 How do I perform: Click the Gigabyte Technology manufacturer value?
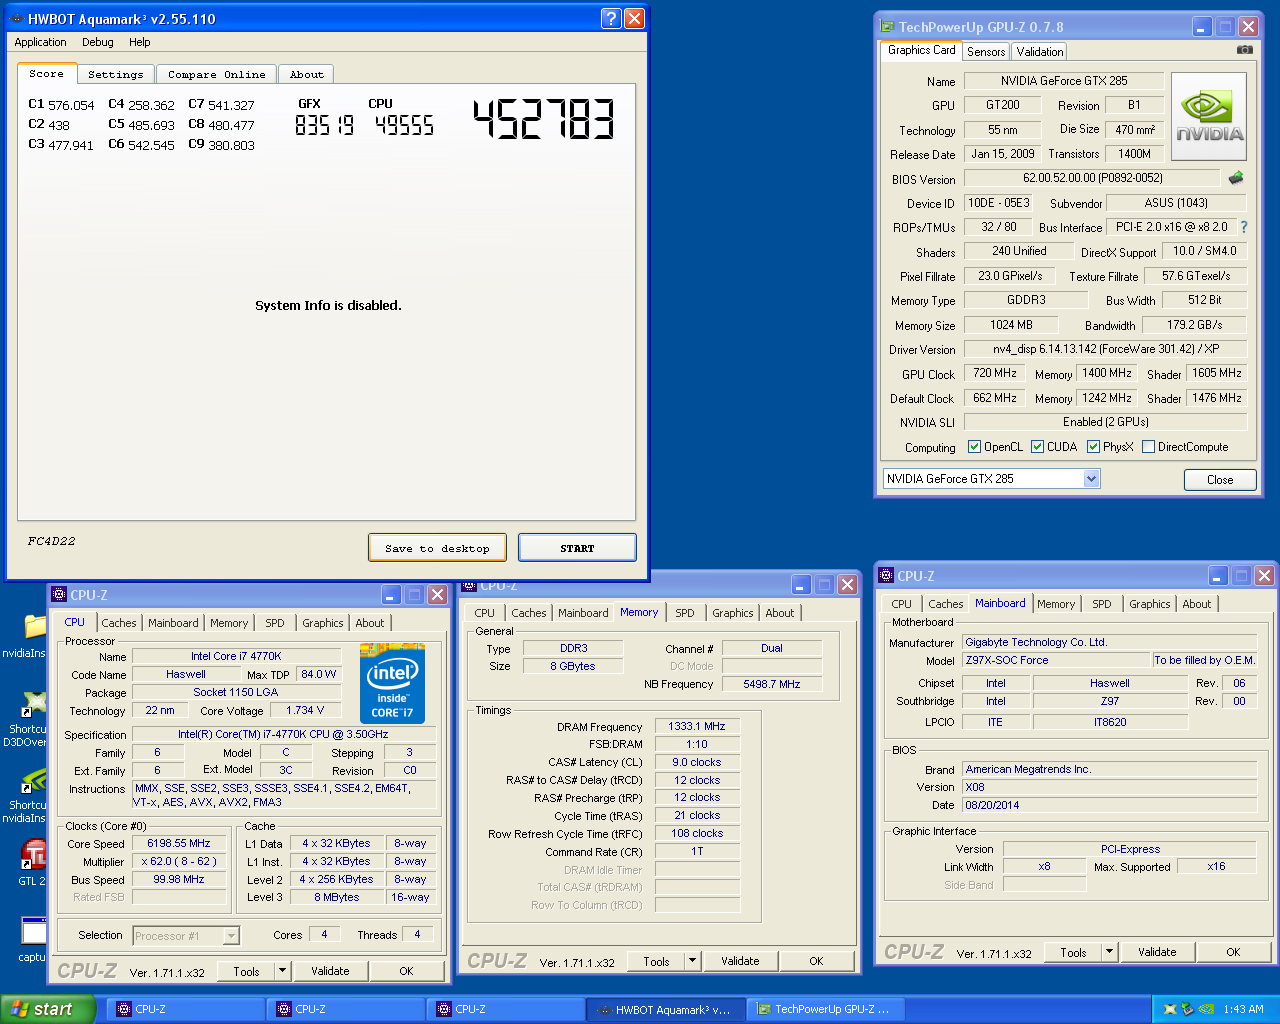pos(1109,642)
